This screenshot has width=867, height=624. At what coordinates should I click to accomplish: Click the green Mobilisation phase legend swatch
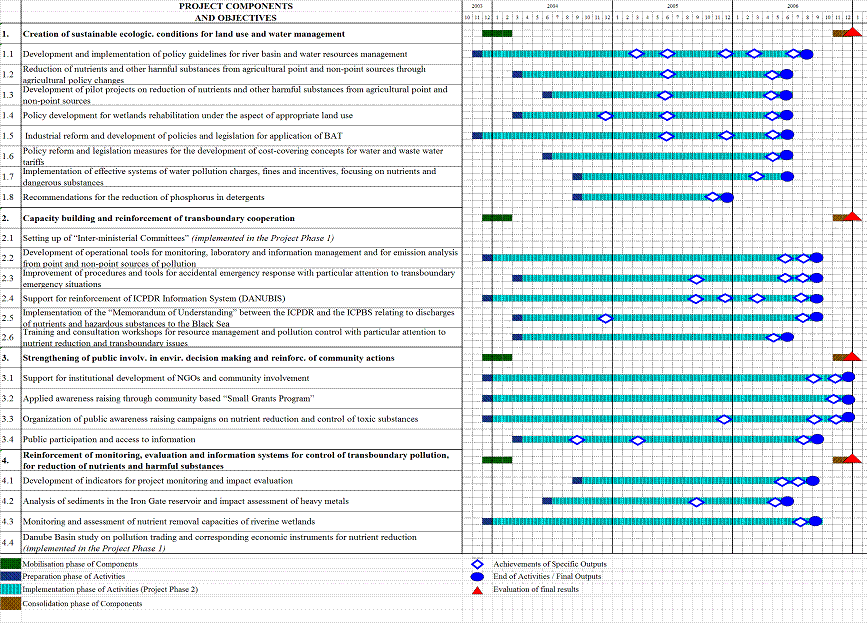point(11,564)
